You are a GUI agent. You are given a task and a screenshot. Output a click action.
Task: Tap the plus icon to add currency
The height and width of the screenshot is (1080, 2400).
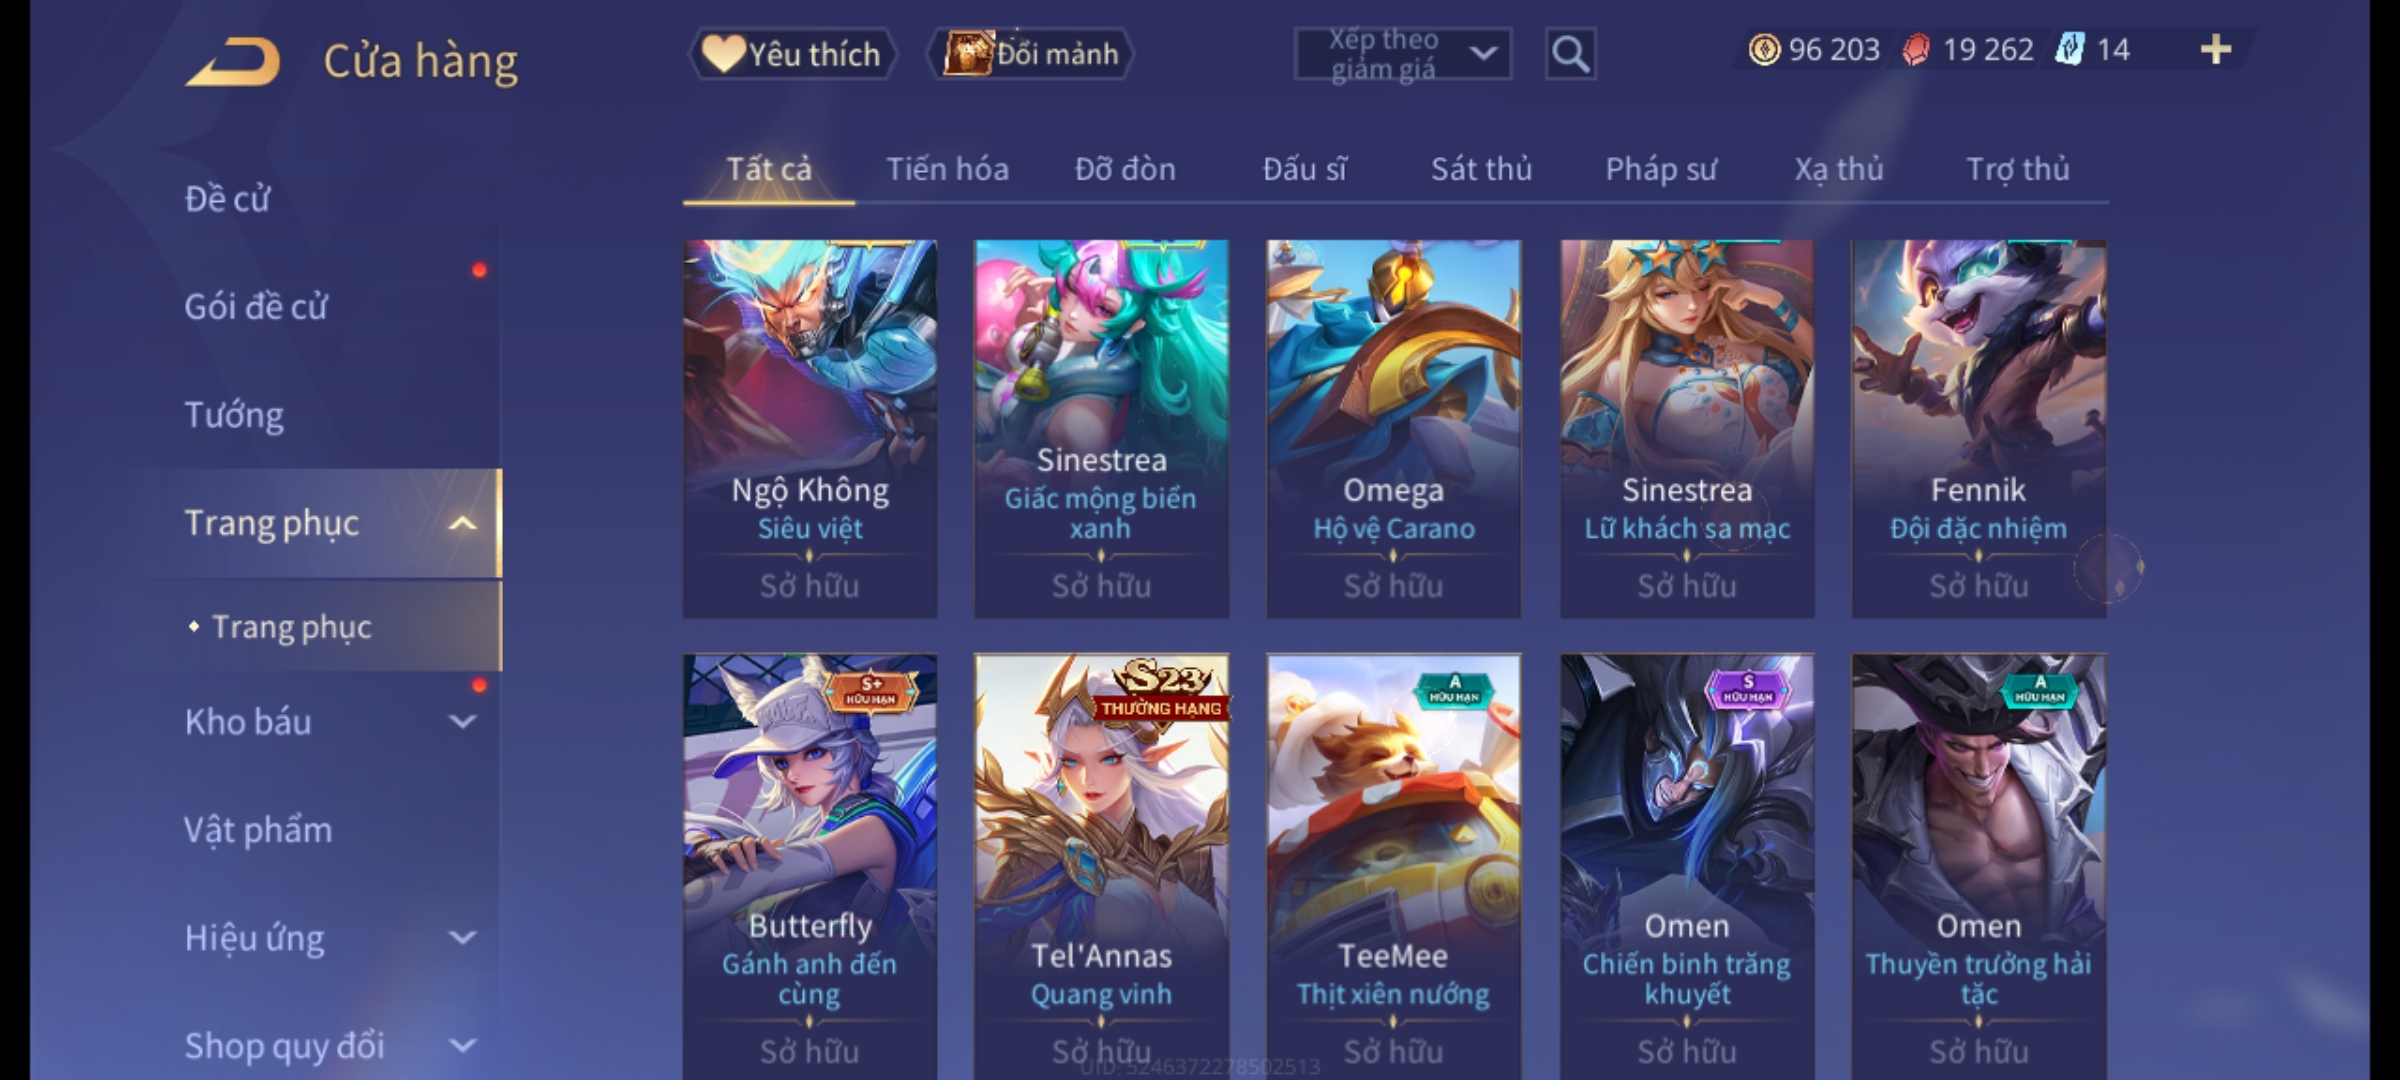[x=2216, y=49]
